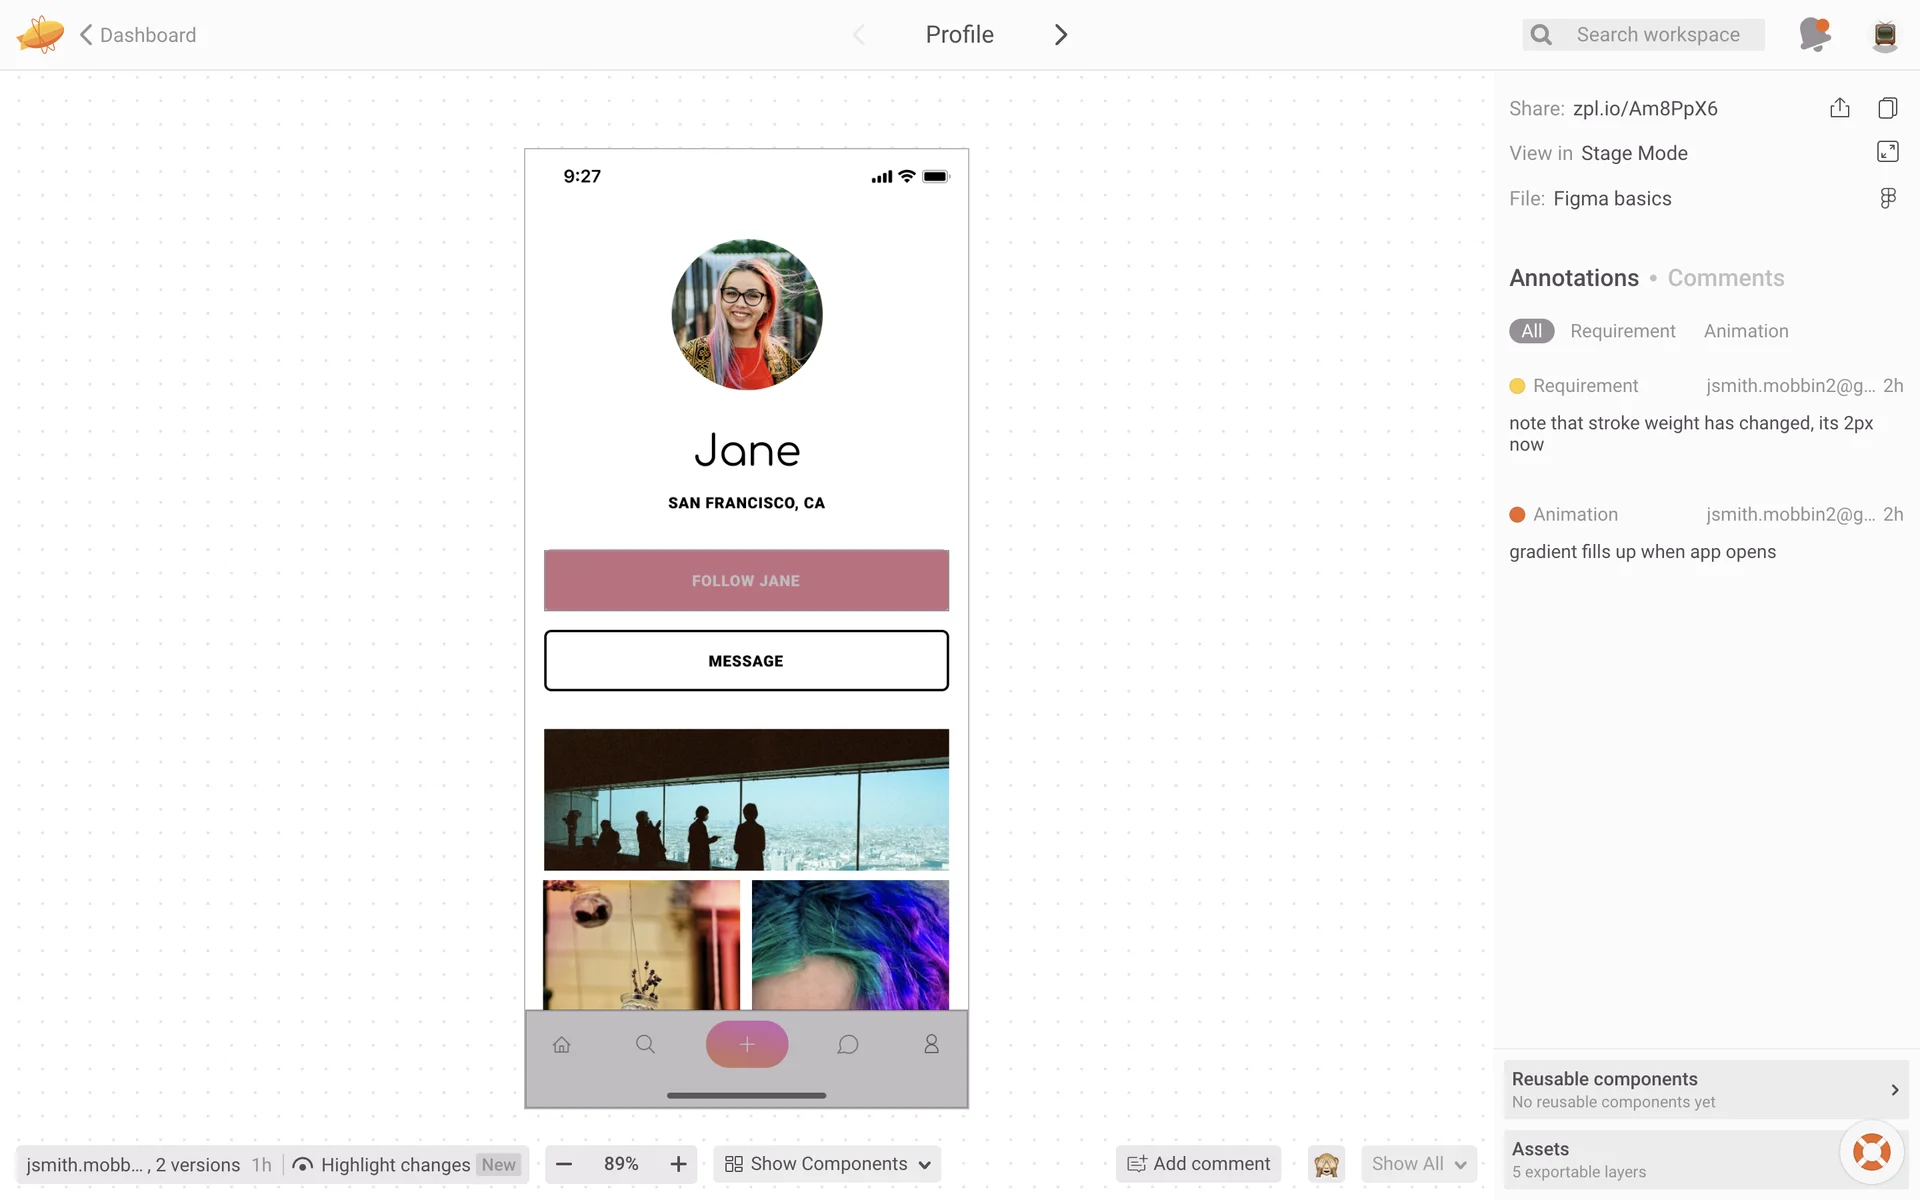Copy the share link with clipboard icon
Screen dimensions: 1920x1200
coord(1887,108)
